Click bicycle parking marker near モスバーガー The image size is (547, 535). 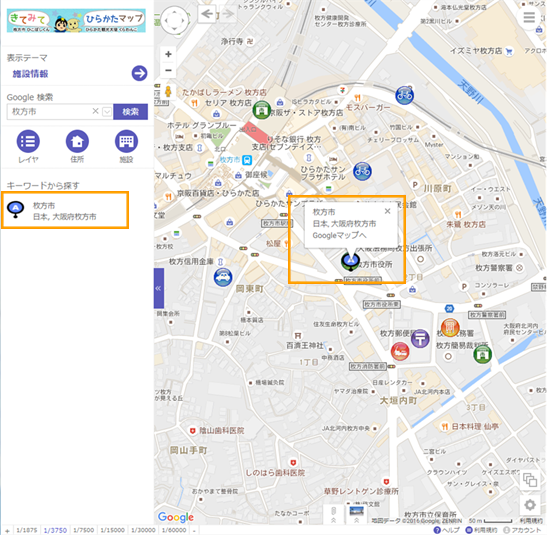(404, 95)
